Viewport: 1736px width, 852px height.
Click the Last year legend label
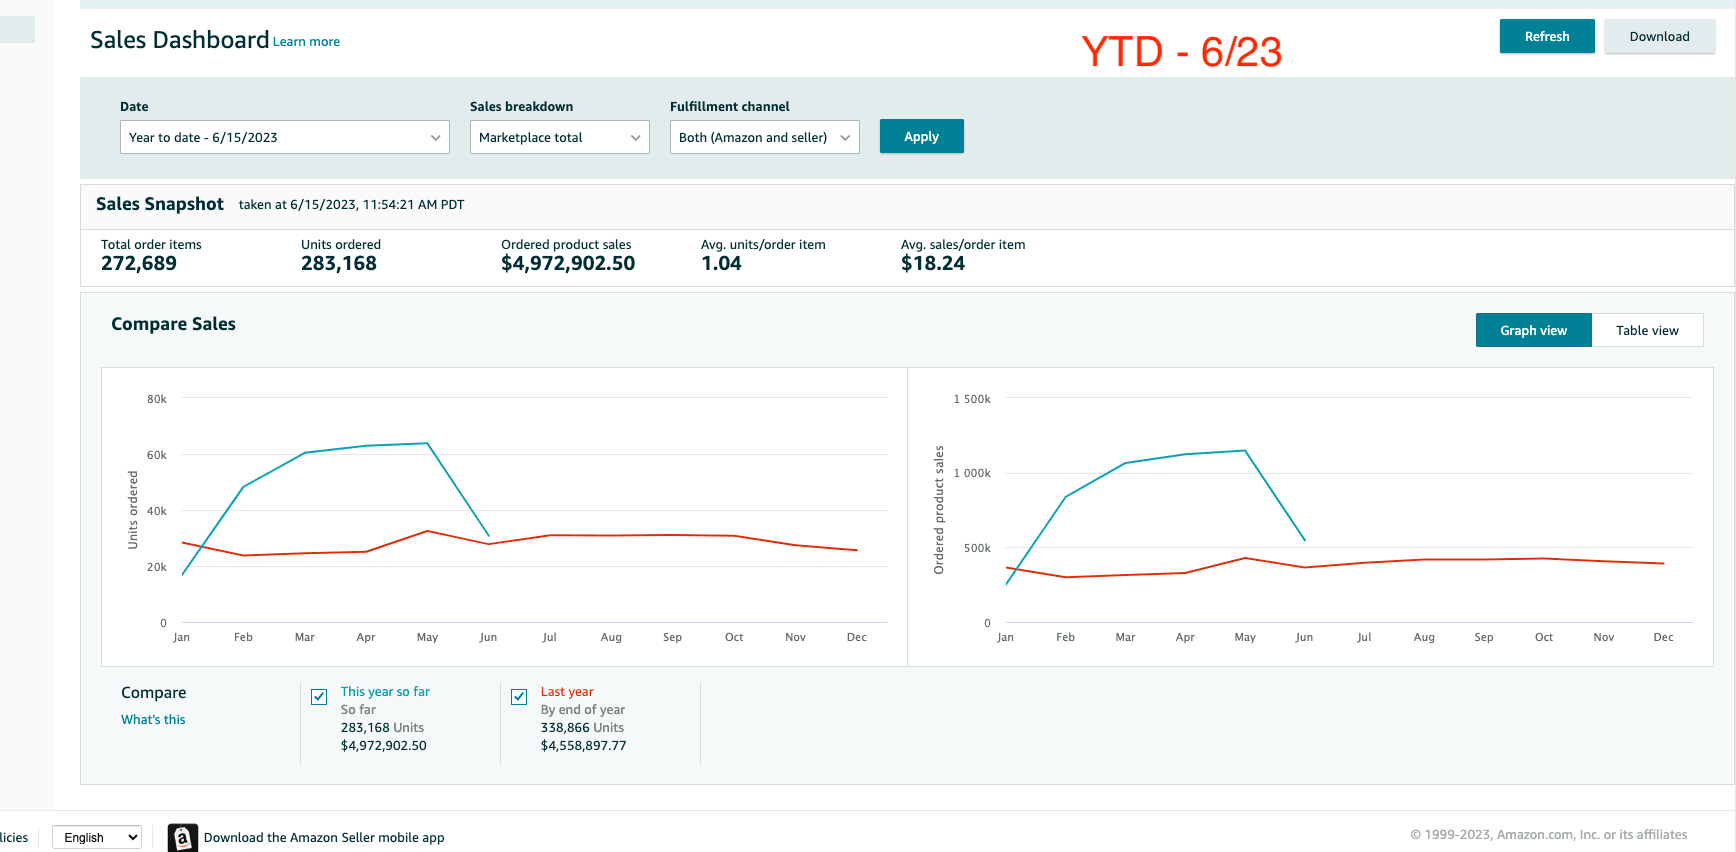[567, 691]
